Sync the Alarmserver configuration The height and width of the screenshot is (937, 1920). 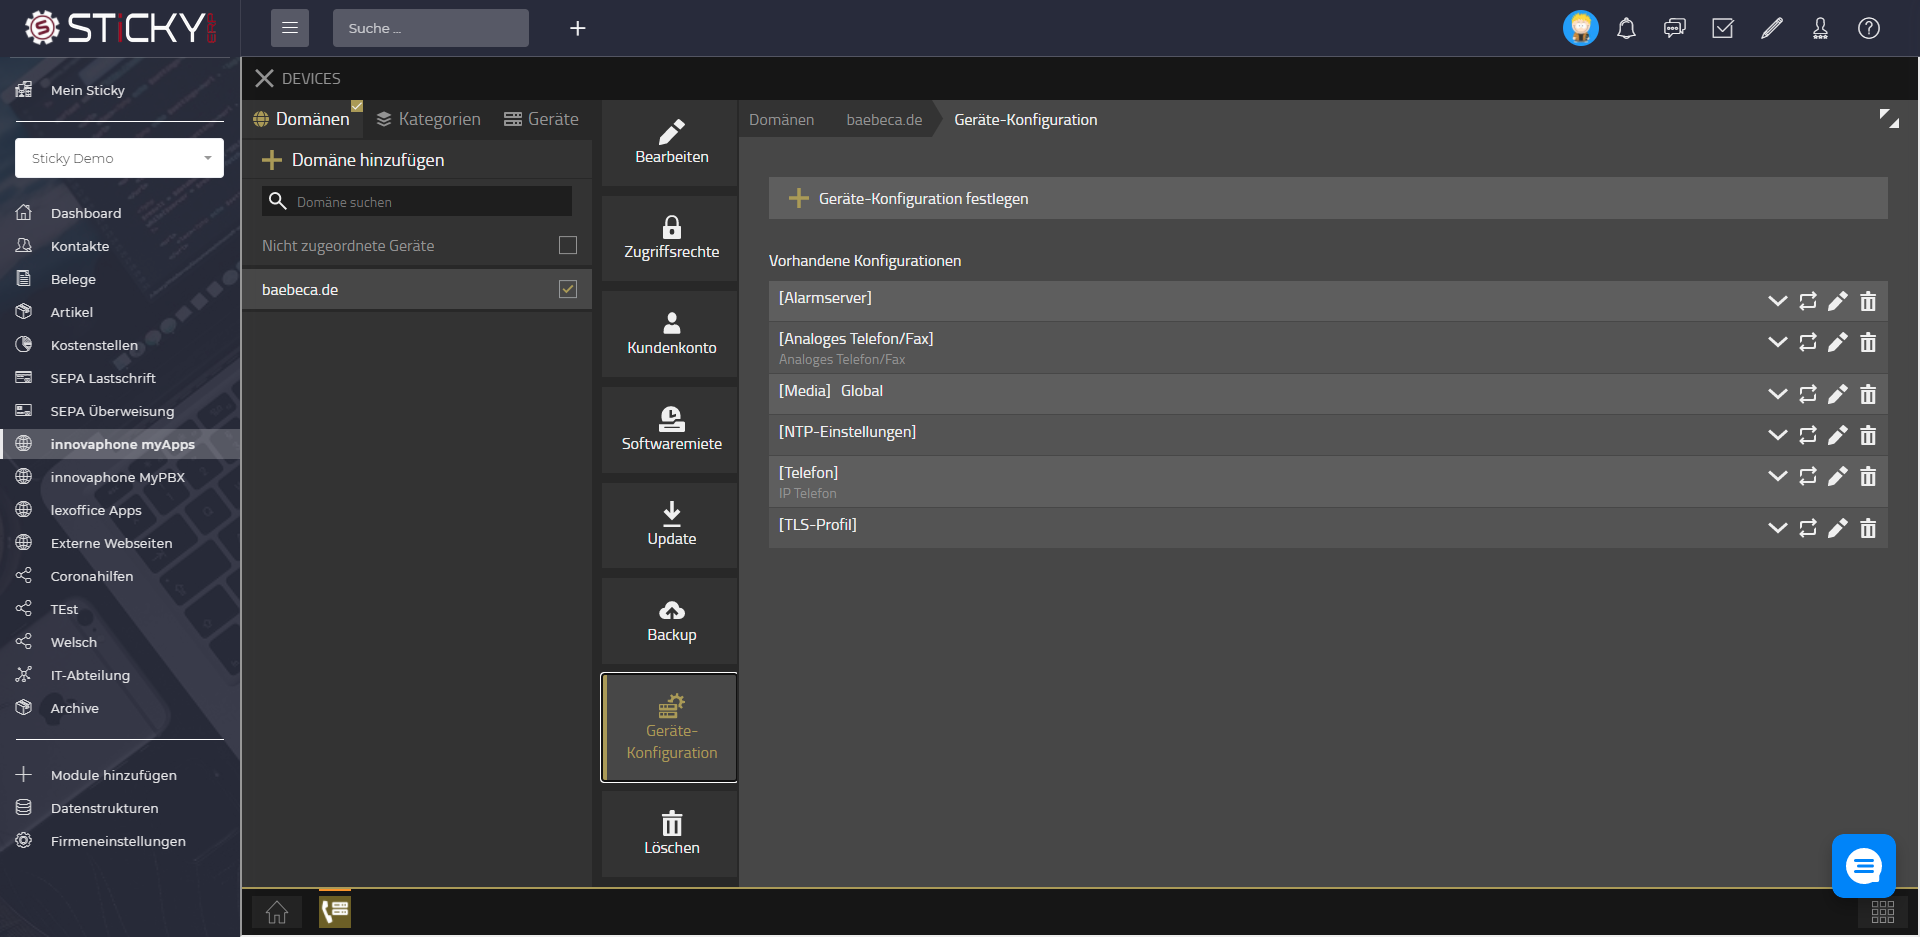pos(1808,301)
